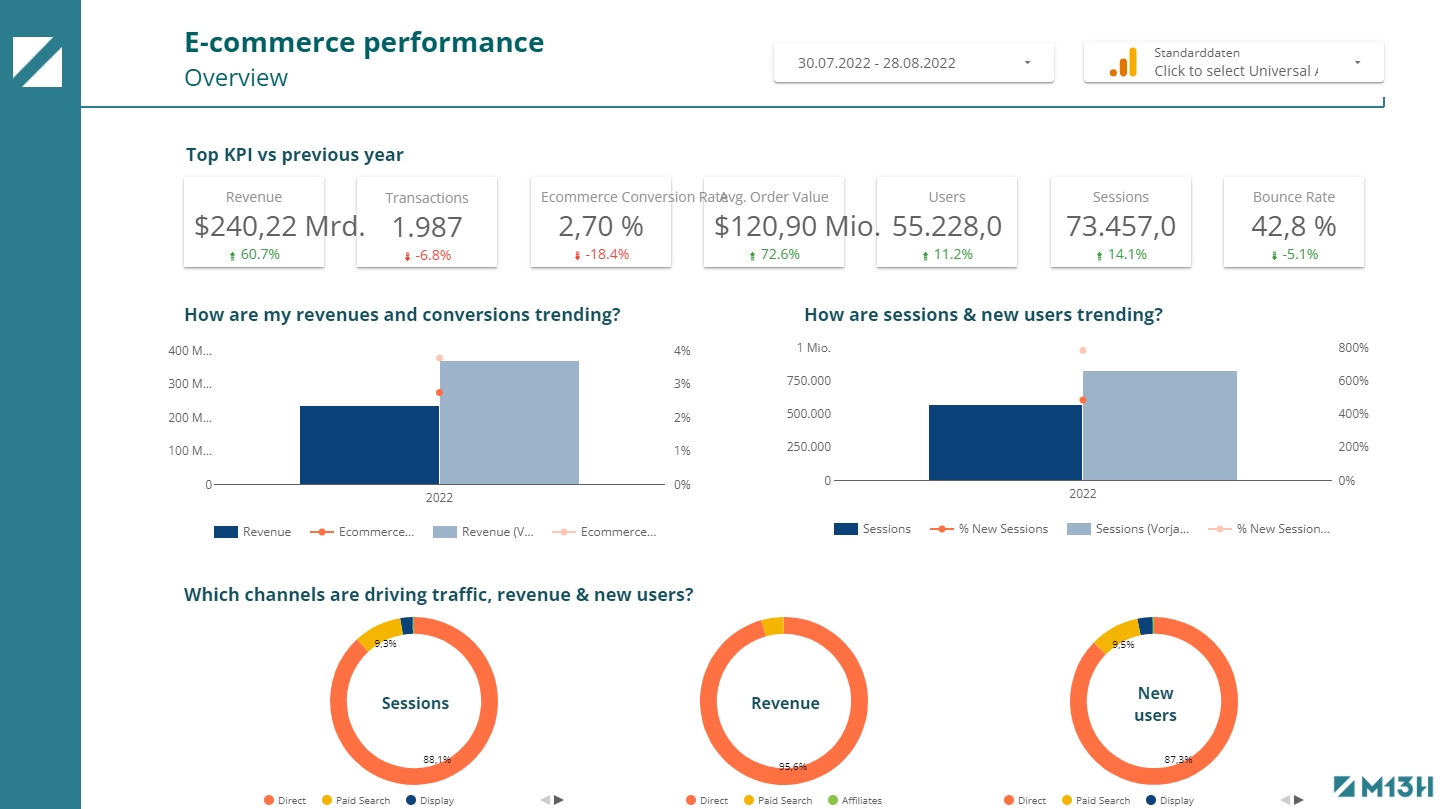Click the Google Analytics bar chart icon

click(1123, 63)
